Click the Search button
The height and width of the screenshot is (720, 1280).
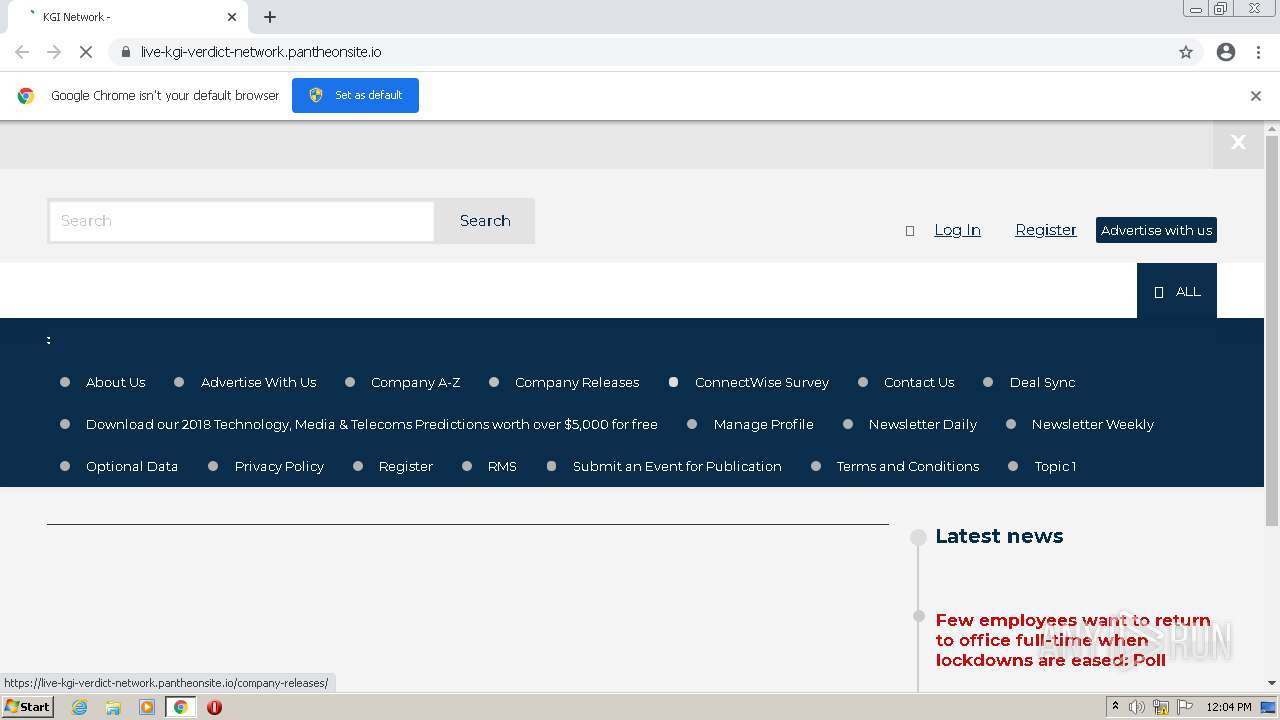(485, 221)
